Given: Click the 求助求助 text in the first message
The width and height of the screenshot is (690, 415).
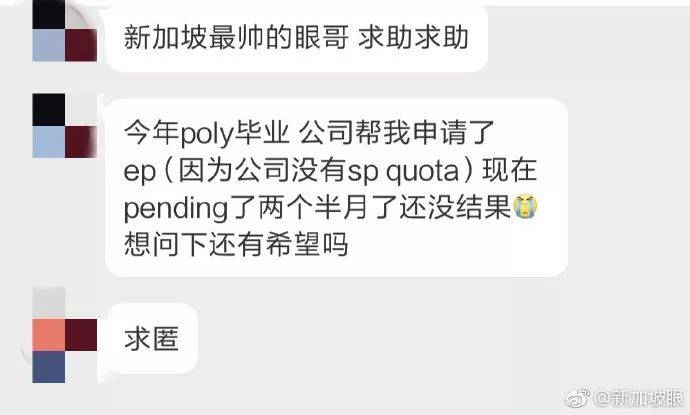Looking at the screenshot, I should (413, 37).
